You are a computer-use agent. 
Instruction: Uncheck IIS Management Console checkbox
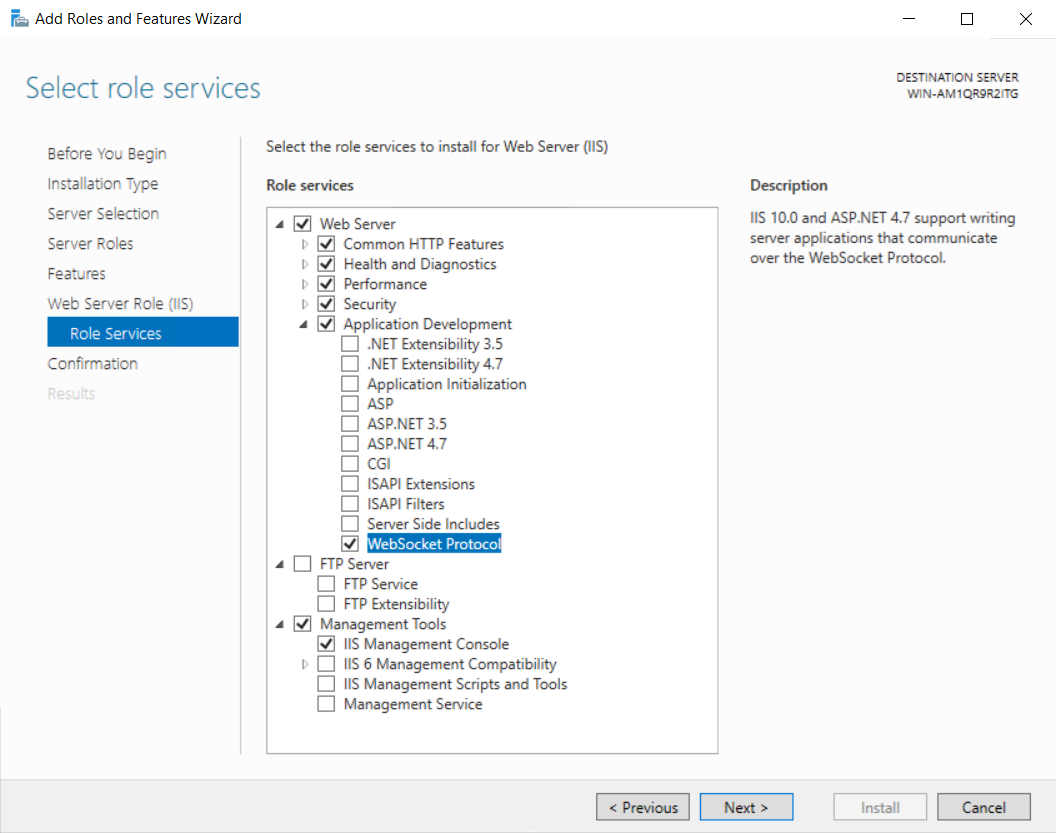tap(326, 644)
